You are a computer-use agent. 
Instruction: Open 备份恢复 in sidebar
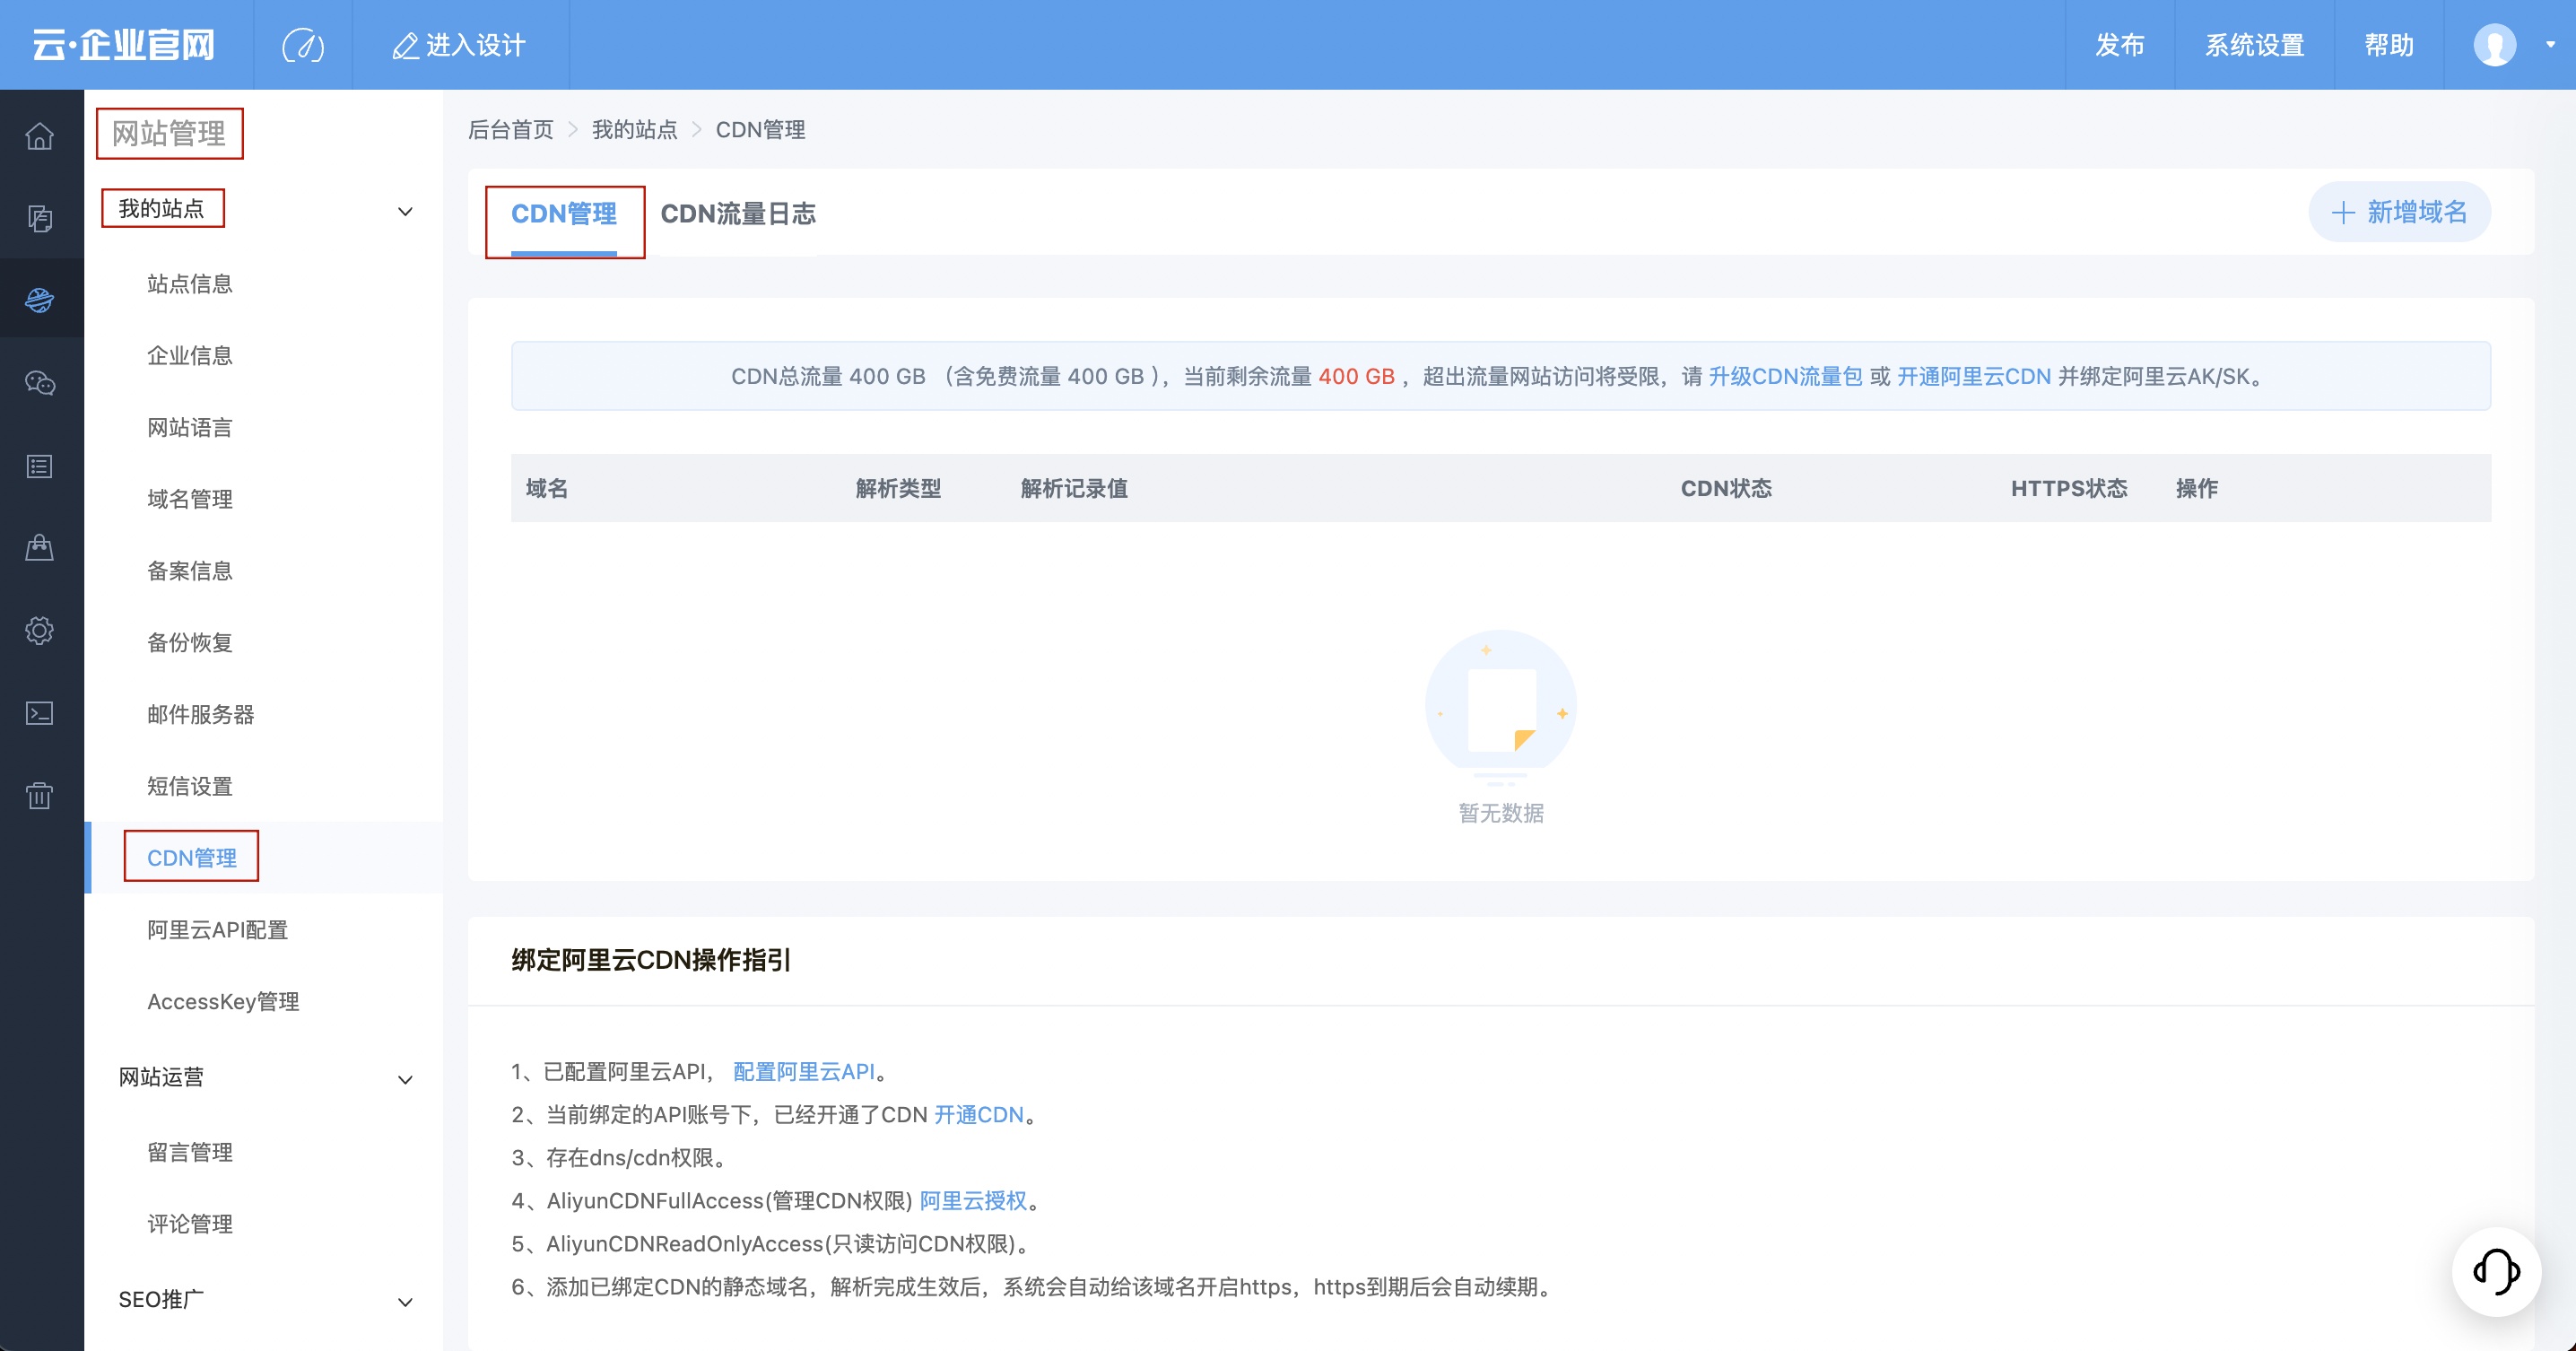coord(190,642)
